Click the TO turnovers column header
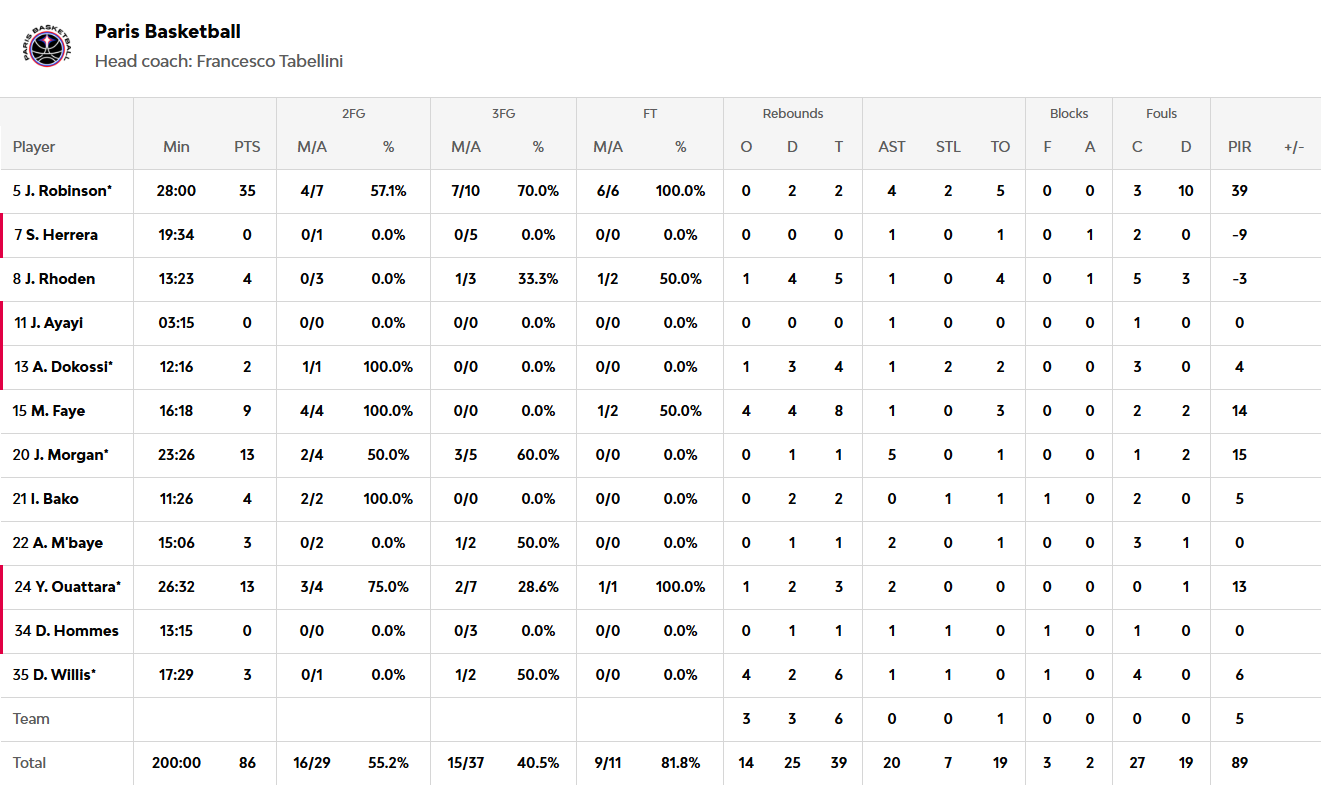The width and height of the screenshot is (1321, 785). pos(1000,147)
